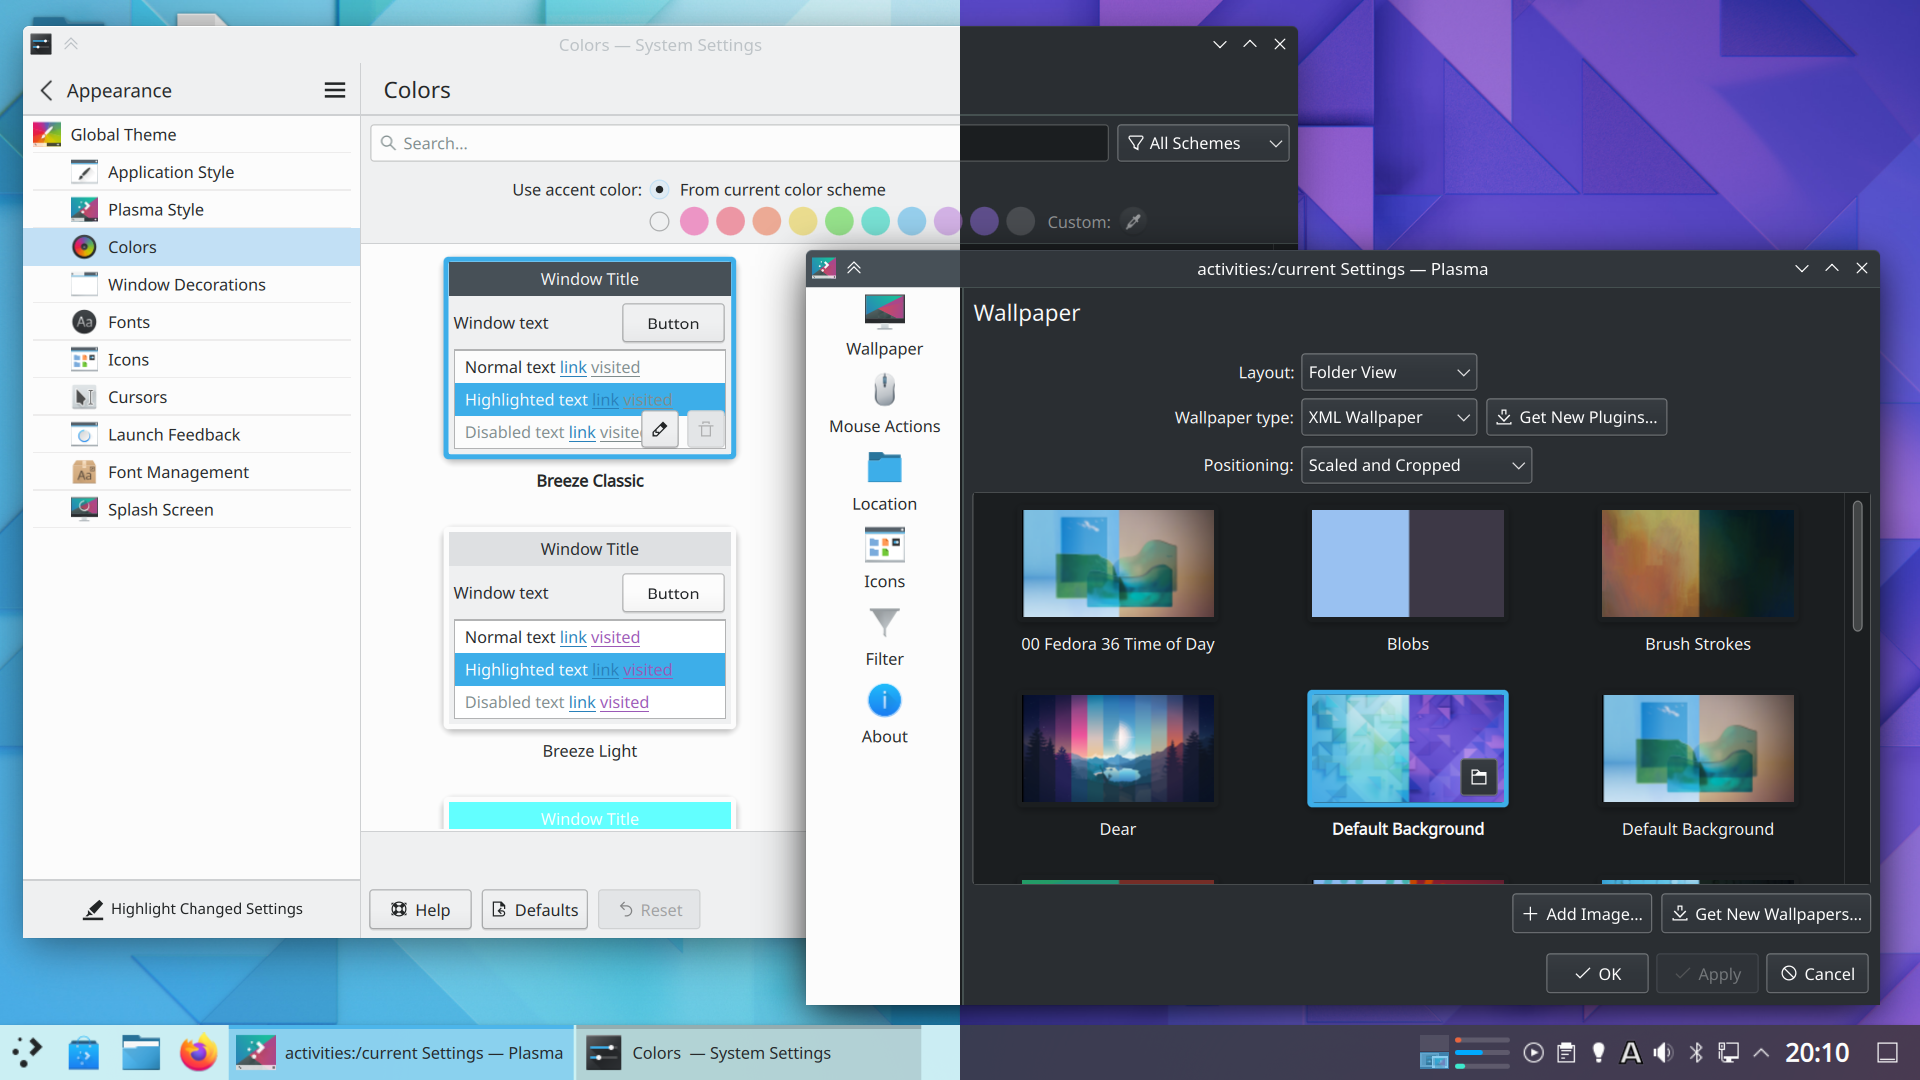
Task: Open the volume control in system tray
Action: coord(1663,1052)
